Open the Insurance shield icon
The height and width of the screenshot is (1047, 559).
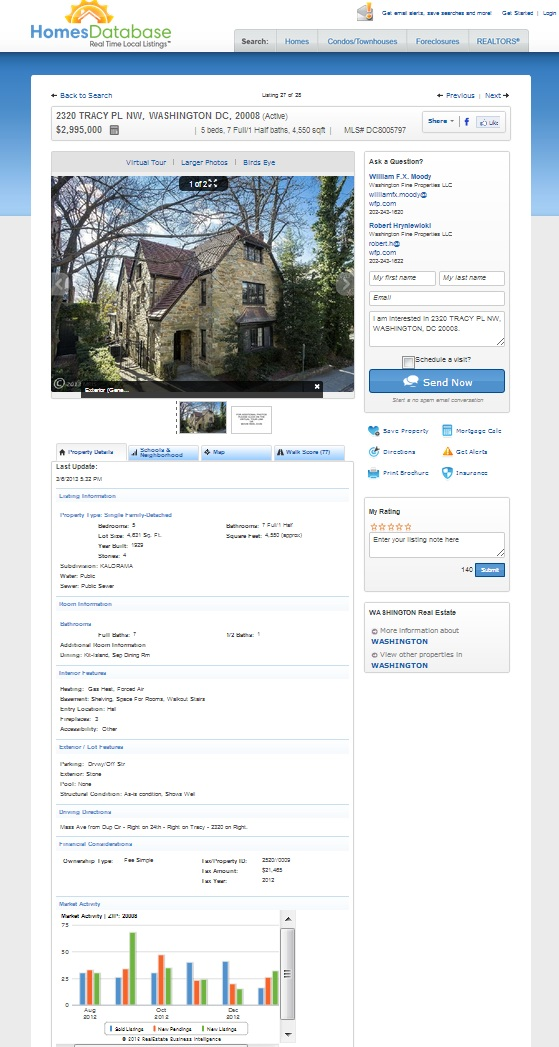447,473
